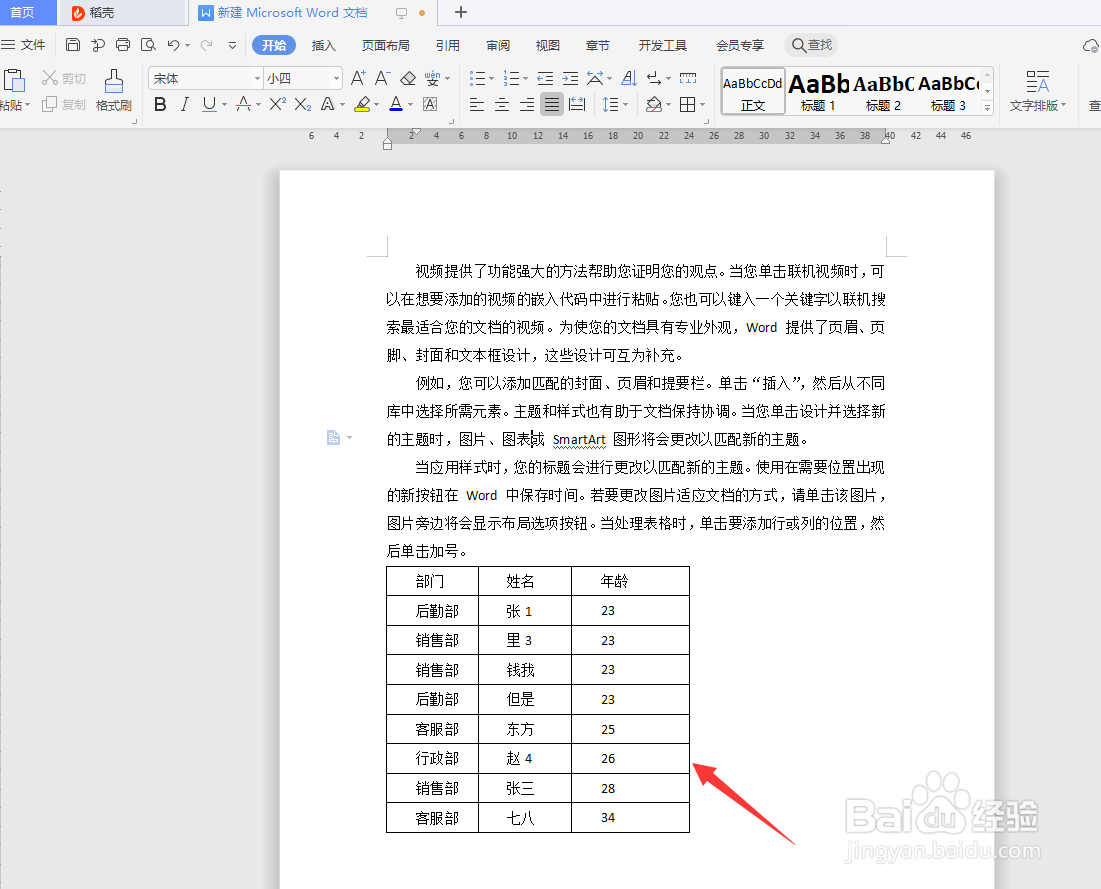Apply italic formatting

[184, 104]
